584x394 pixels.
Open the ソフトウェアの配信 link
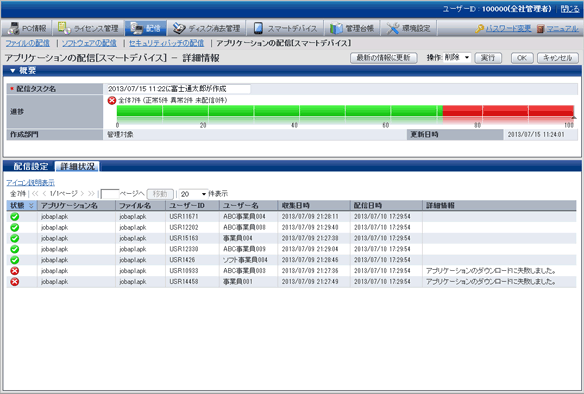89,43
